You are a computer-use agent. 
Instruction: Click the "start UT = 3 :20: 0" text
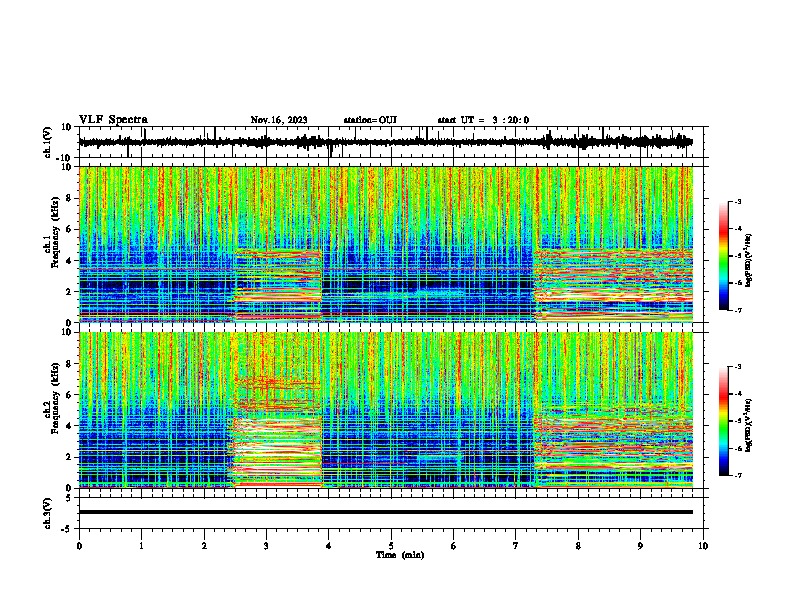click(x=483, y=120)
